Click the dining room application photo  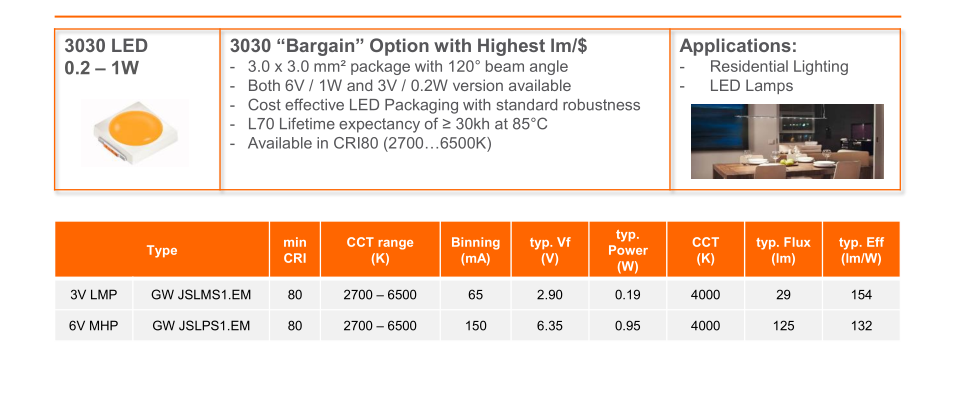787,142
